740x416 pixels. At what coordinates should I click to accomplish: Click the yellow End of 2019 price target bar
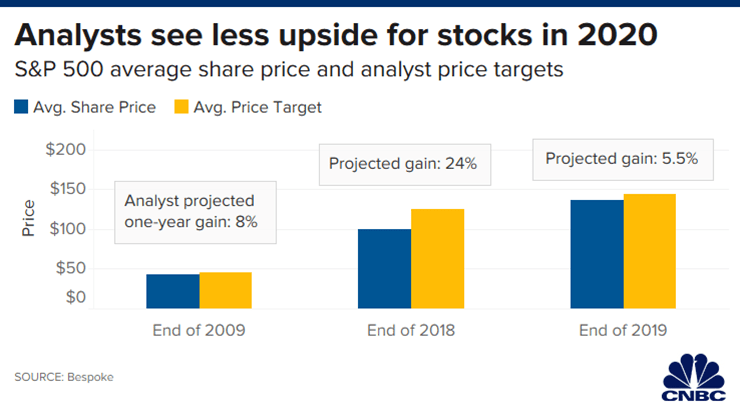coord(650,251)
